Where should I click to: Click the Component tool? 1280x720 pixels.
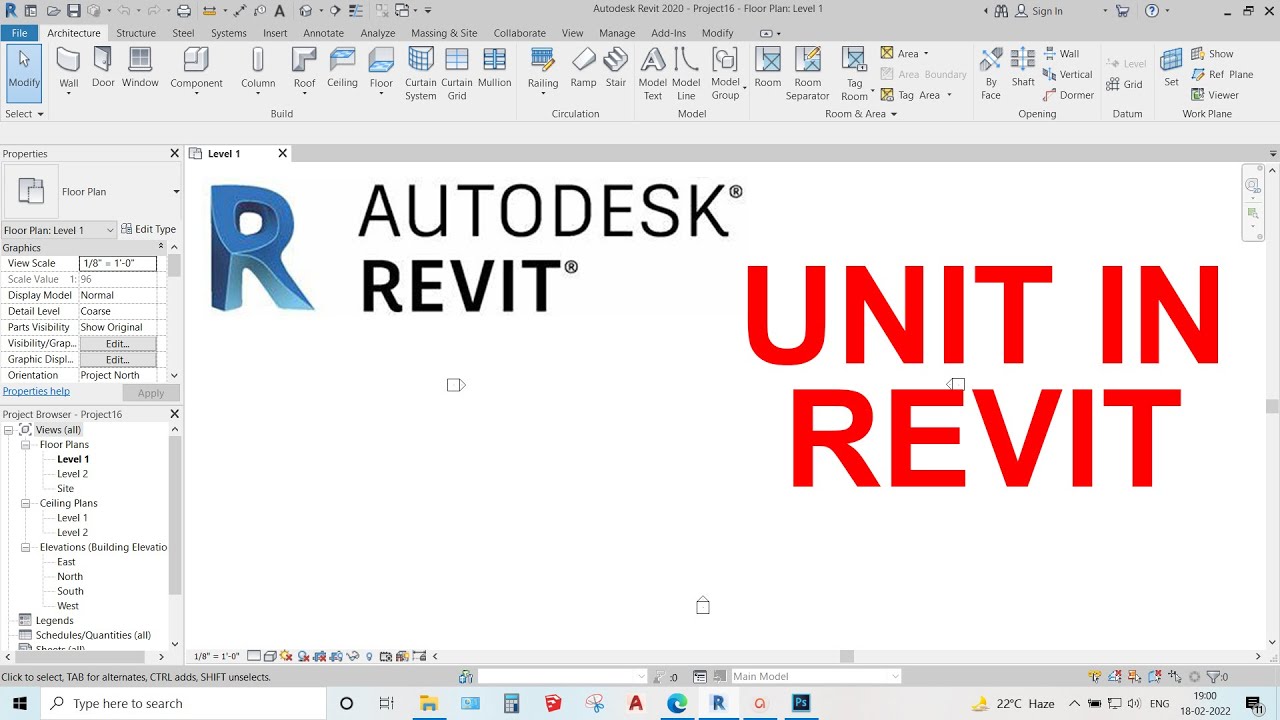196,70
